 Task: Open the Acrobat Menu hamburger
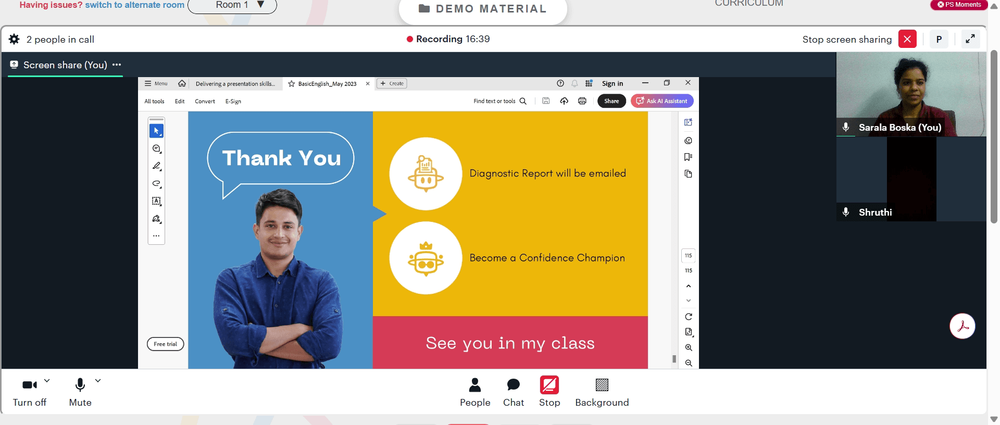(x=155, y=84)
